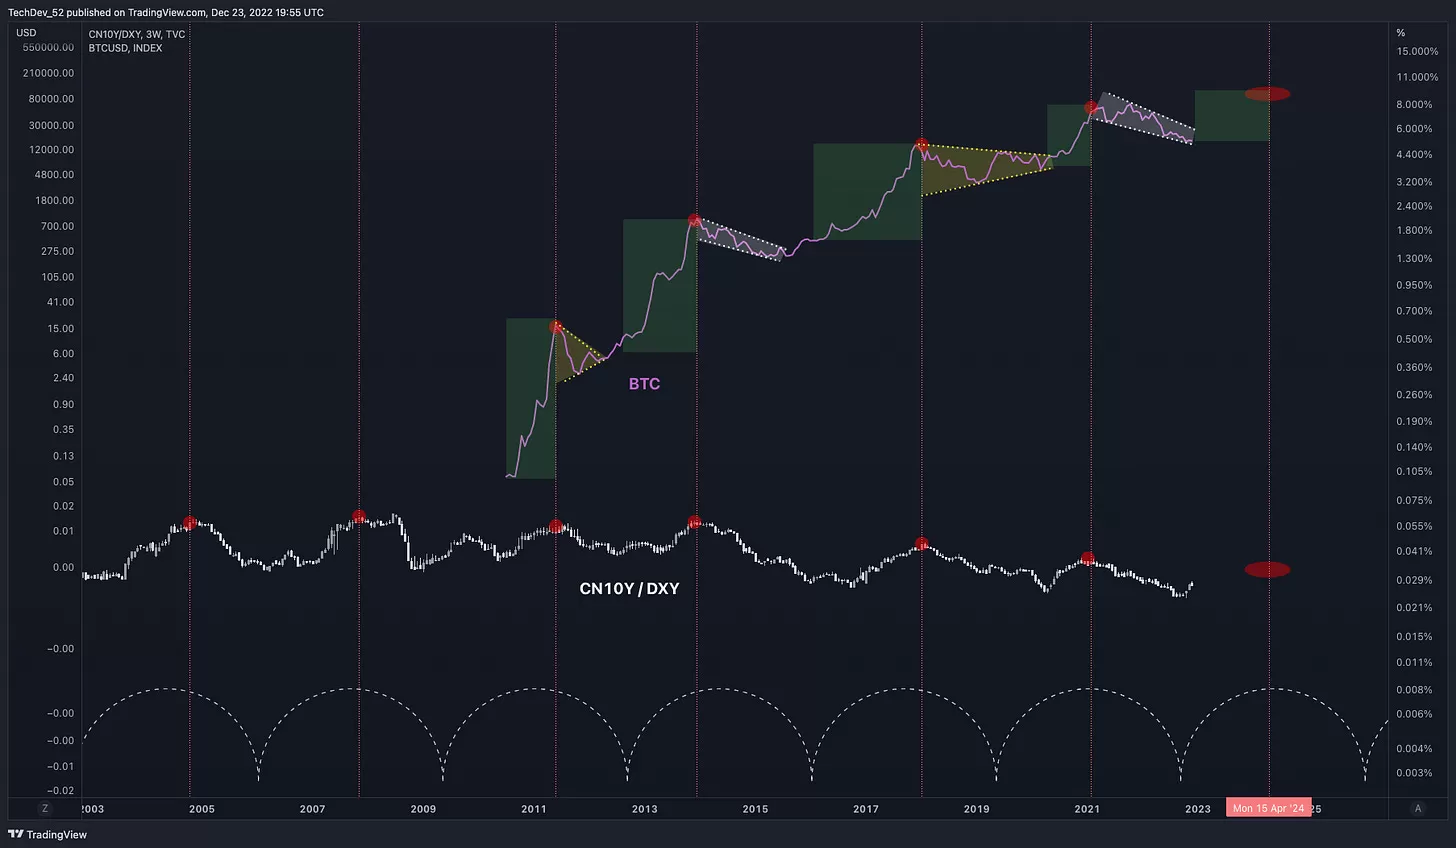Click the TradingView logo in the footer
The height and width of the screenshot is (848, 1456).
48,834
